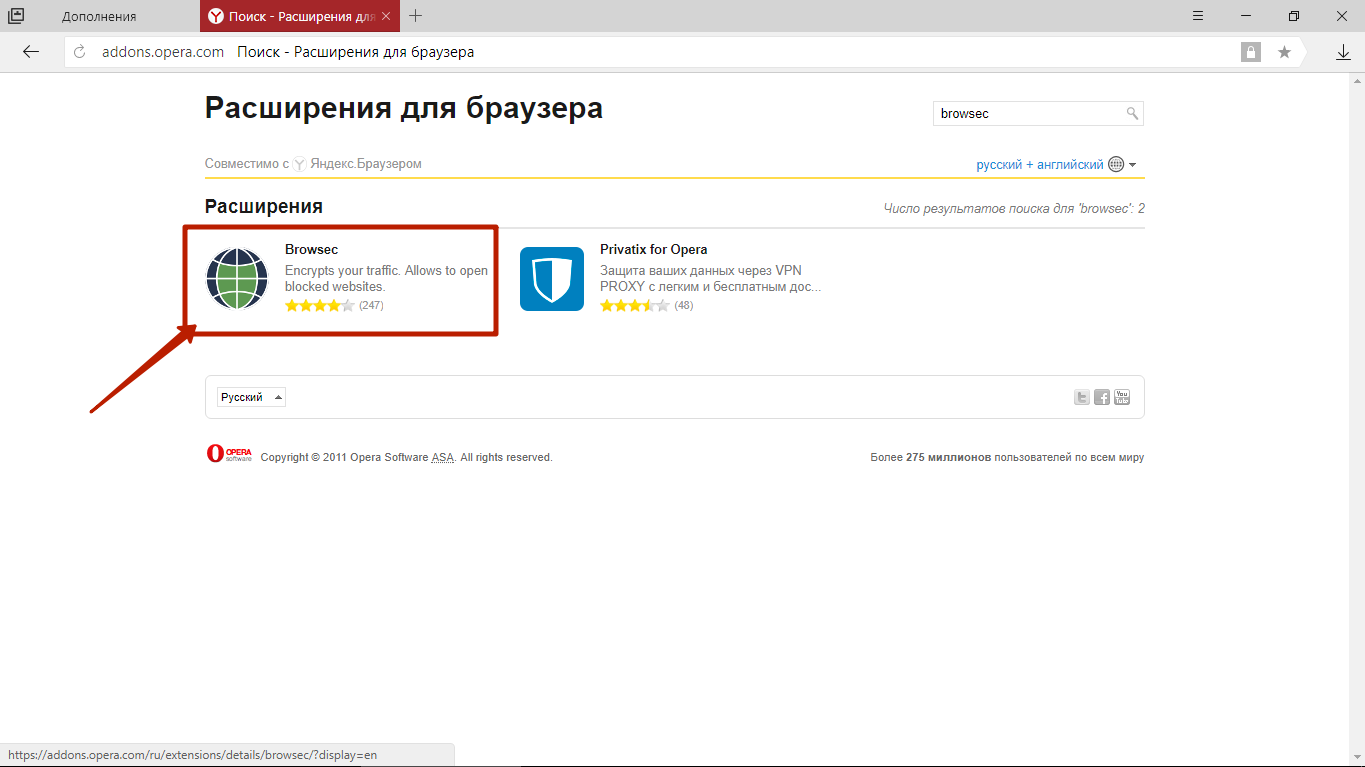Minimize the browser window
This screenshot has height=767, width=1365.
tap(1247, 16)
